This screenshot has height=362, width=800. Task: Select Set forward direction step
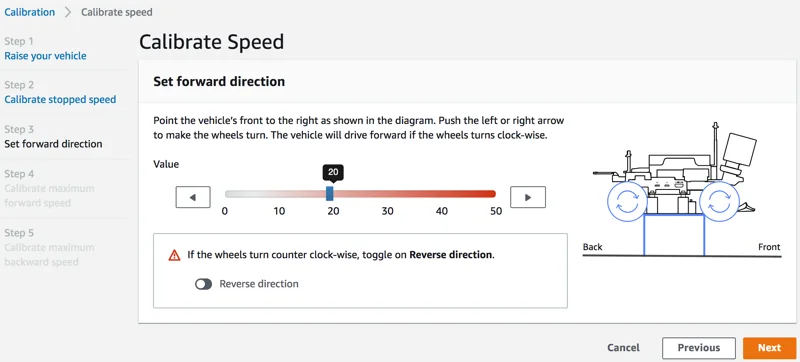[x=53, y=144]
